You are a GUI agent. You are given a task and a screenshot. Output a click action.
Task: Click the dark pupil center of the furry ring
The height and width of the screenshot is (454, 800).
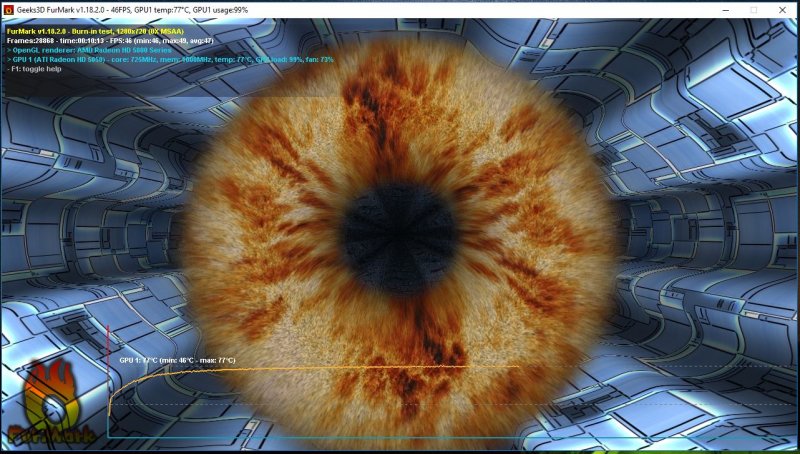(x=397, y=226)
